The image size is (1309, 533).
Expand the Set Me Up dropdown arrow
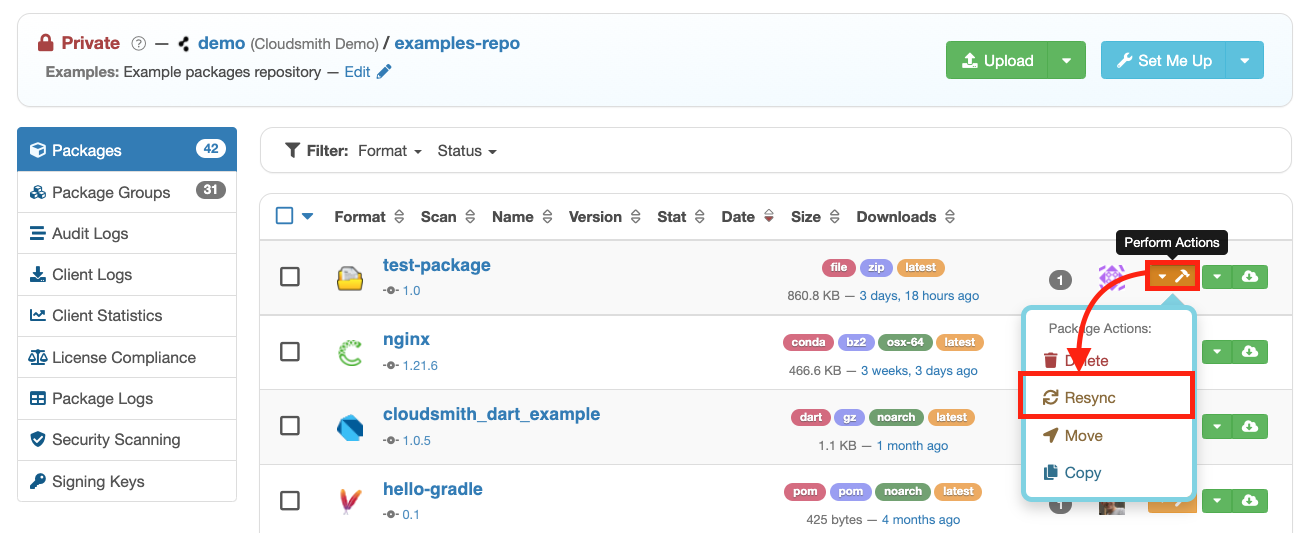click(x=1245, y=60)
